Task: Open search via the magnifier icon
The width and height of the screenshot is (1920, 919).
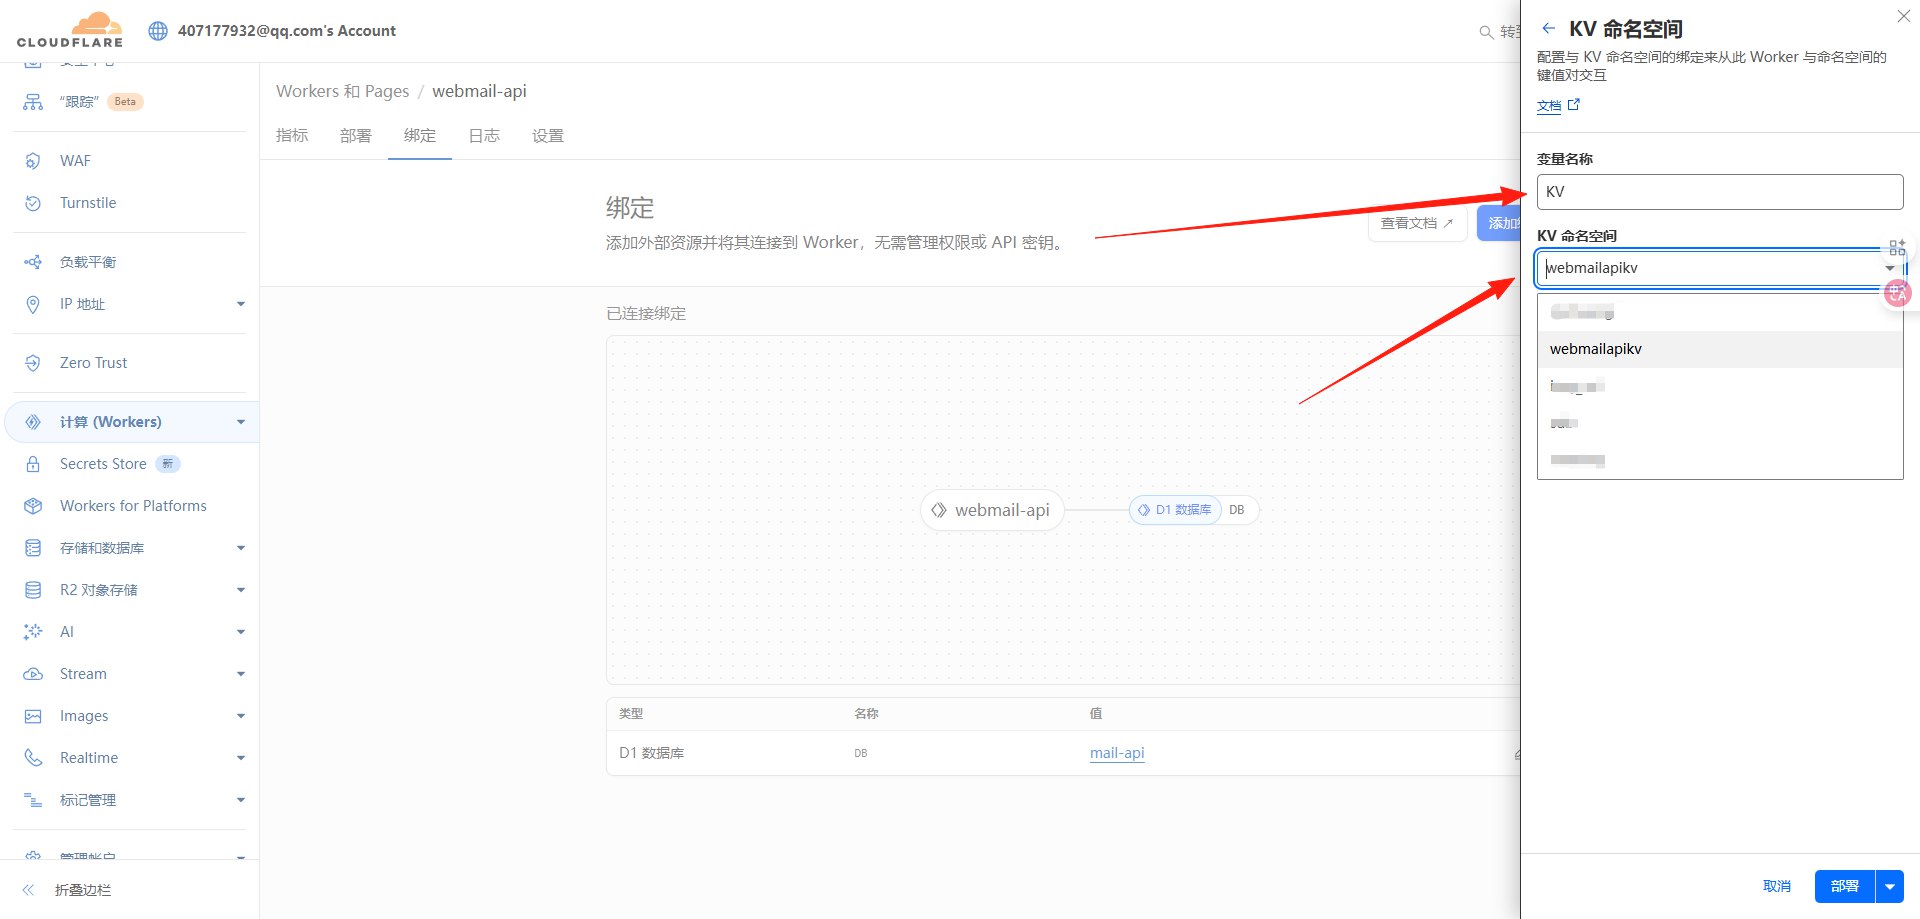Action: 1486,32
